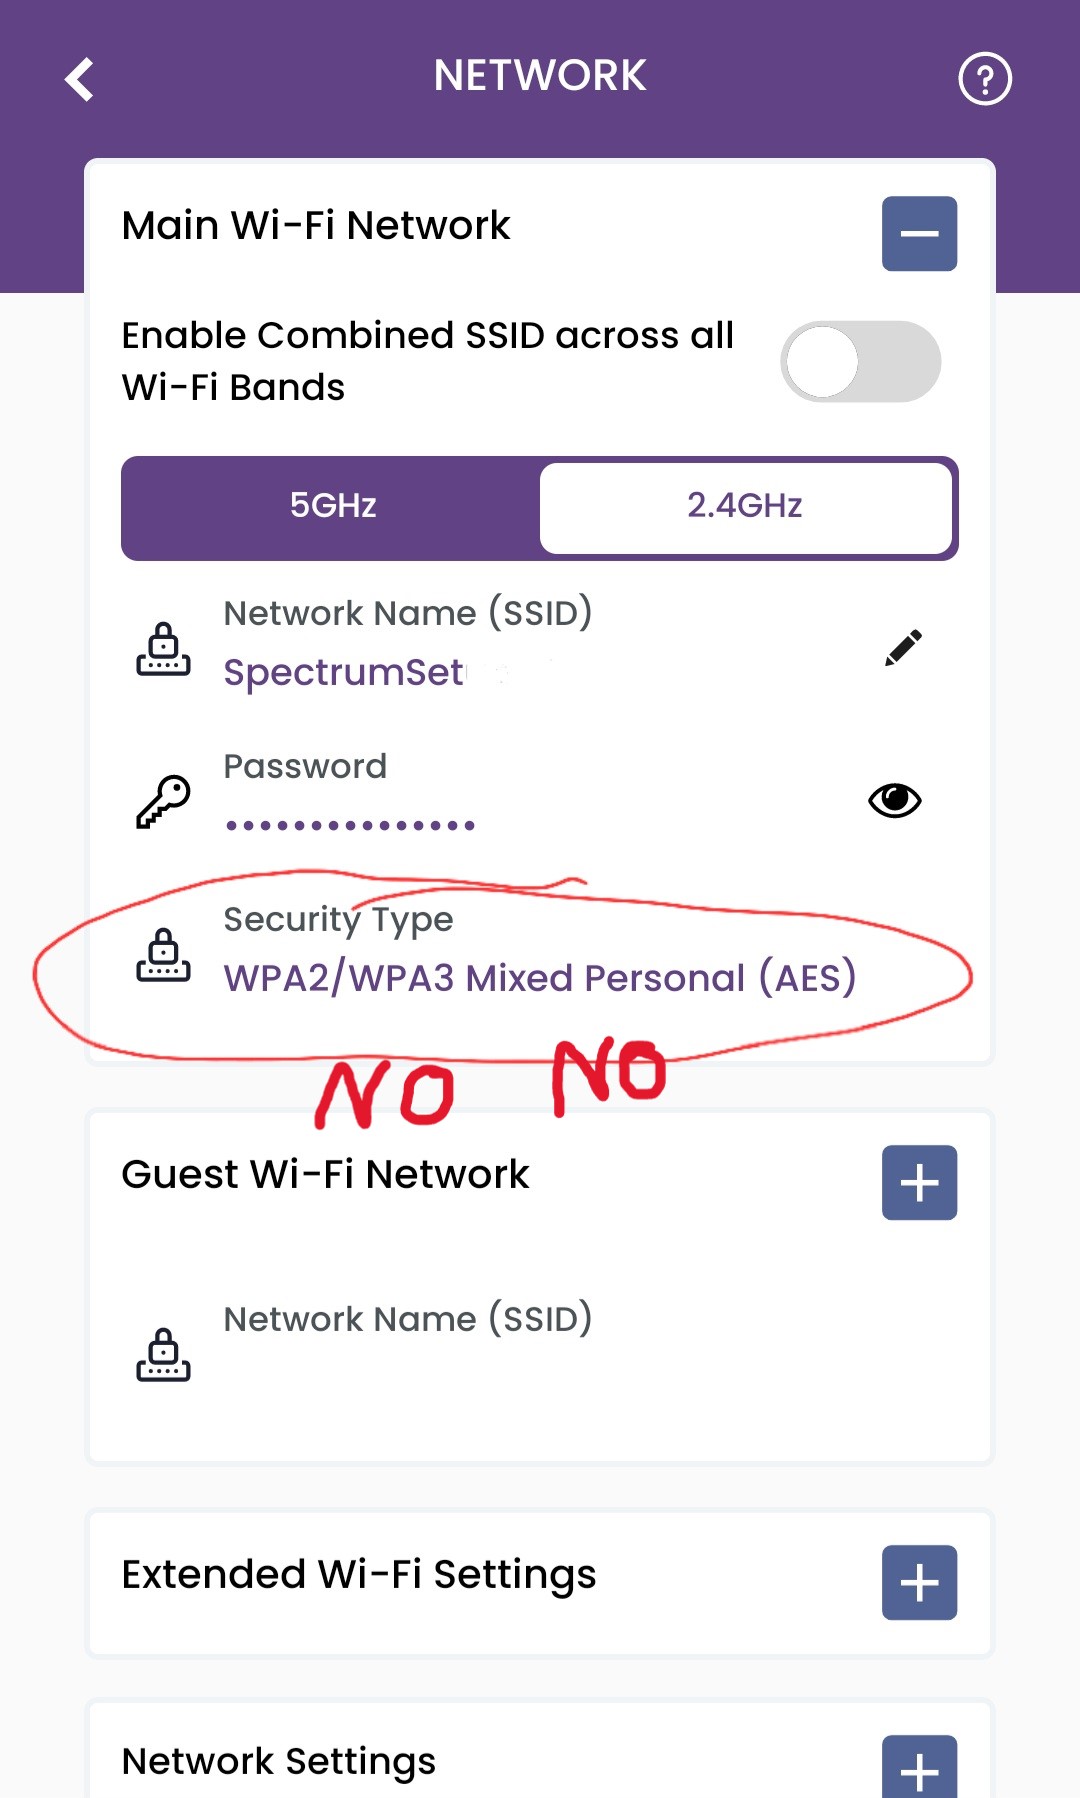Screen dimensions: 1080x1798
Task: Click the SpectrumSet network name text
Action: coord(343,673)
